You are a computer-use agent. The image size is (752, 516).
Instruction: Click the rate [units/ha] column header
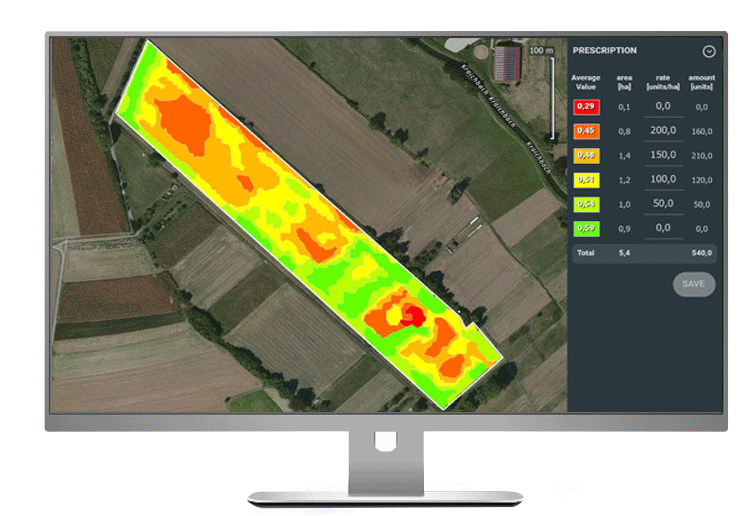pyautogui.click(x=663, y=82)
